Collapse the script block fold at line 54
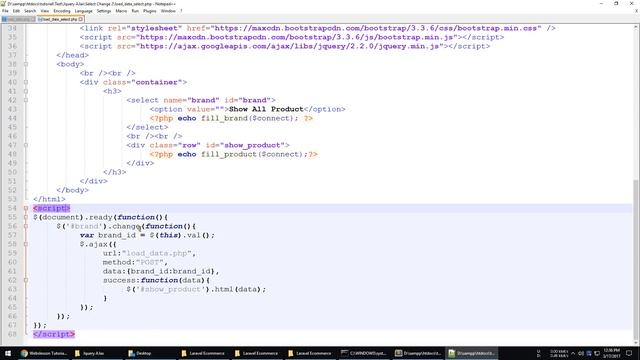 click(26, 208)
